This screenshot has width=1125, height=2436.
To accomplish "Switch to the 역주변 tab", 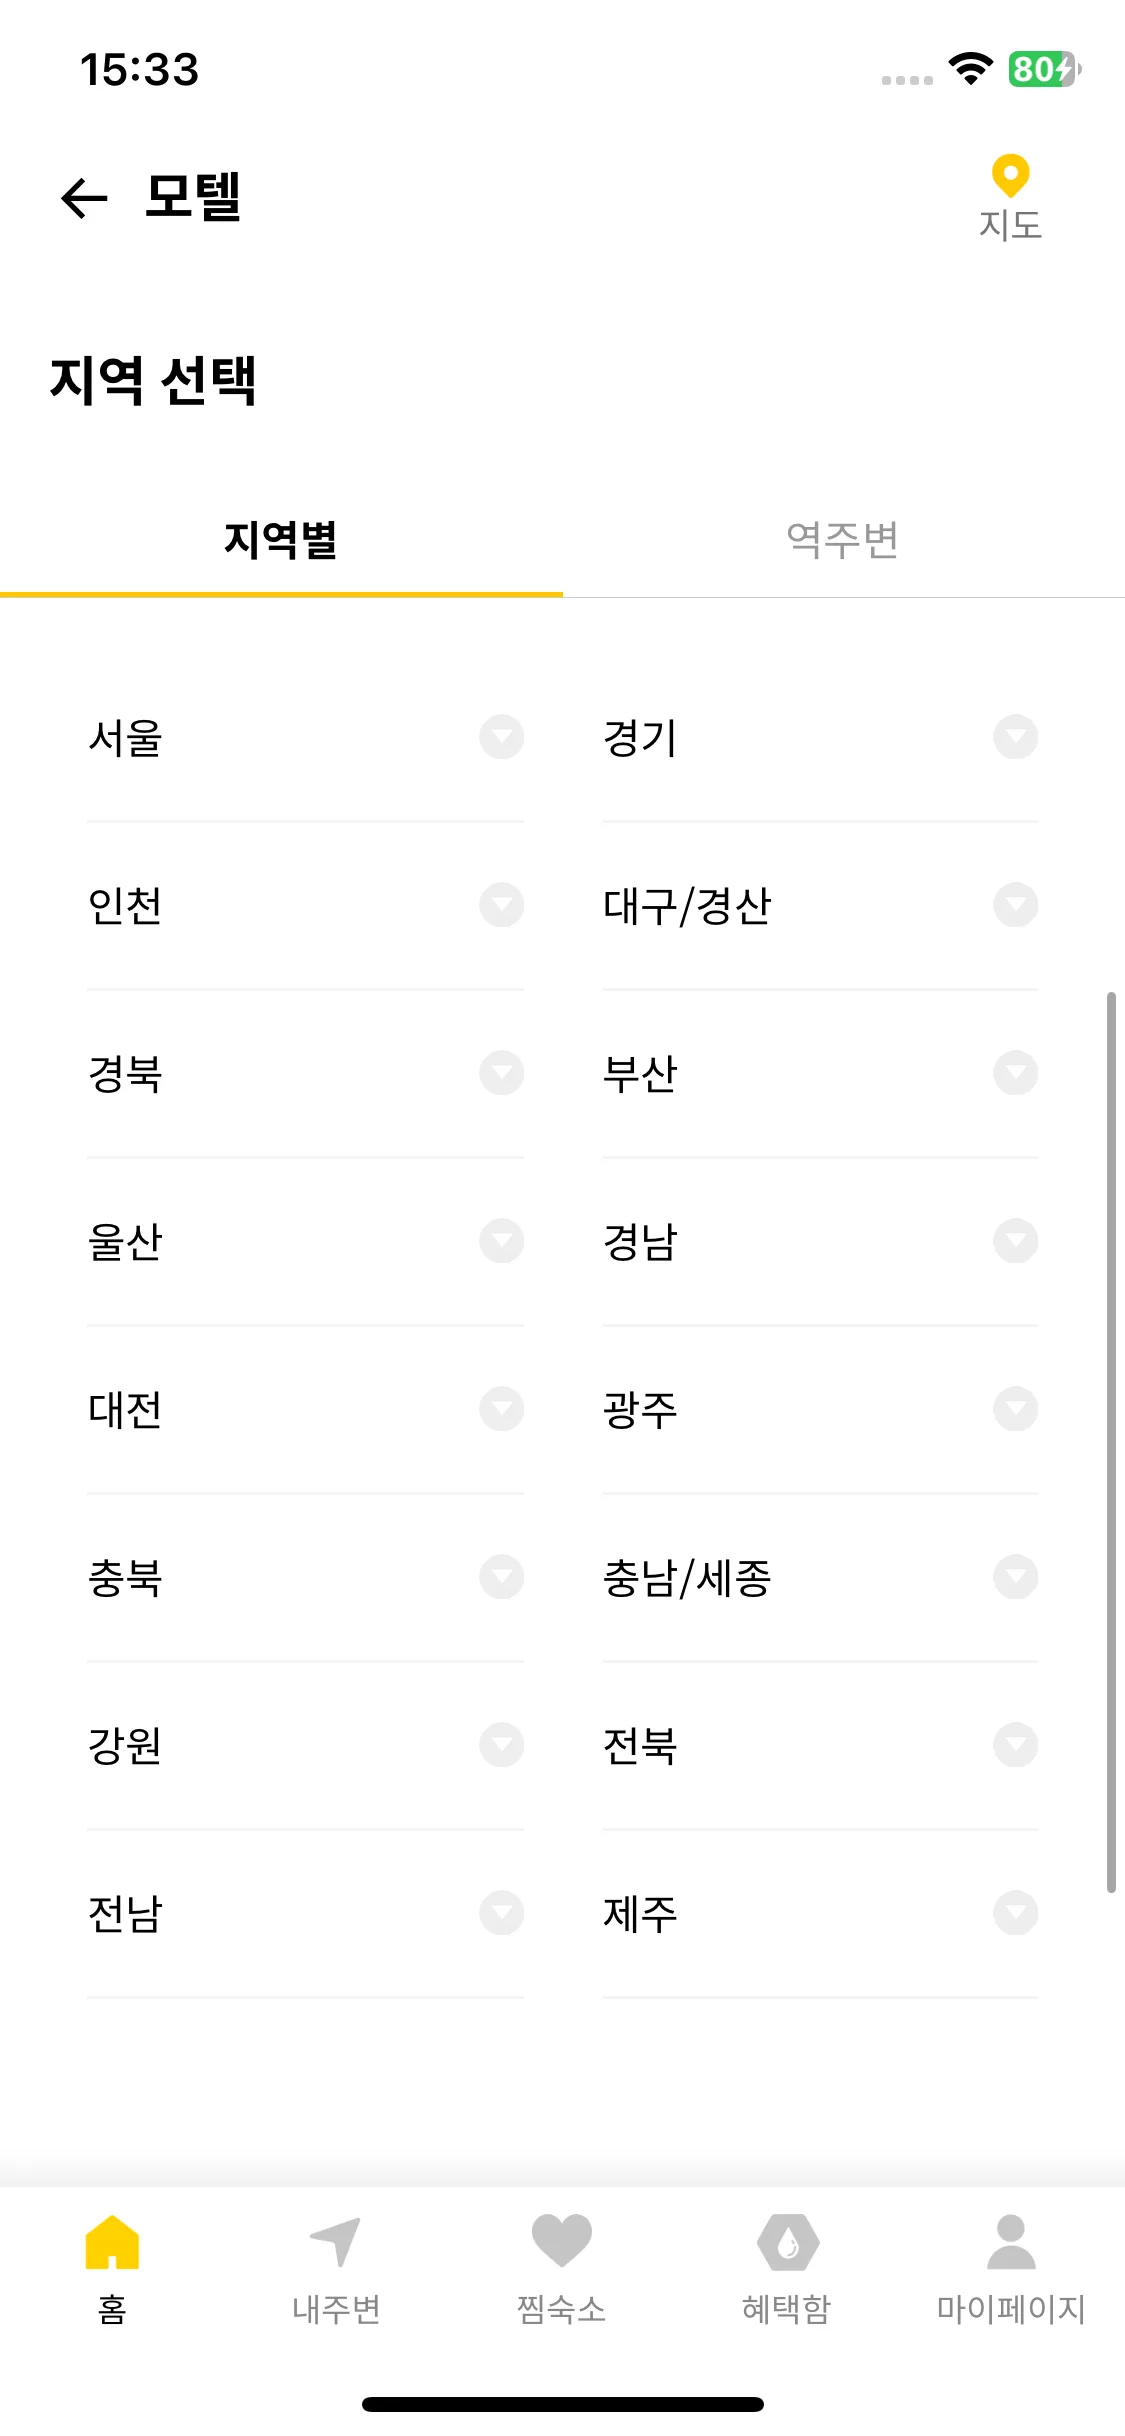I will [843, 540].
